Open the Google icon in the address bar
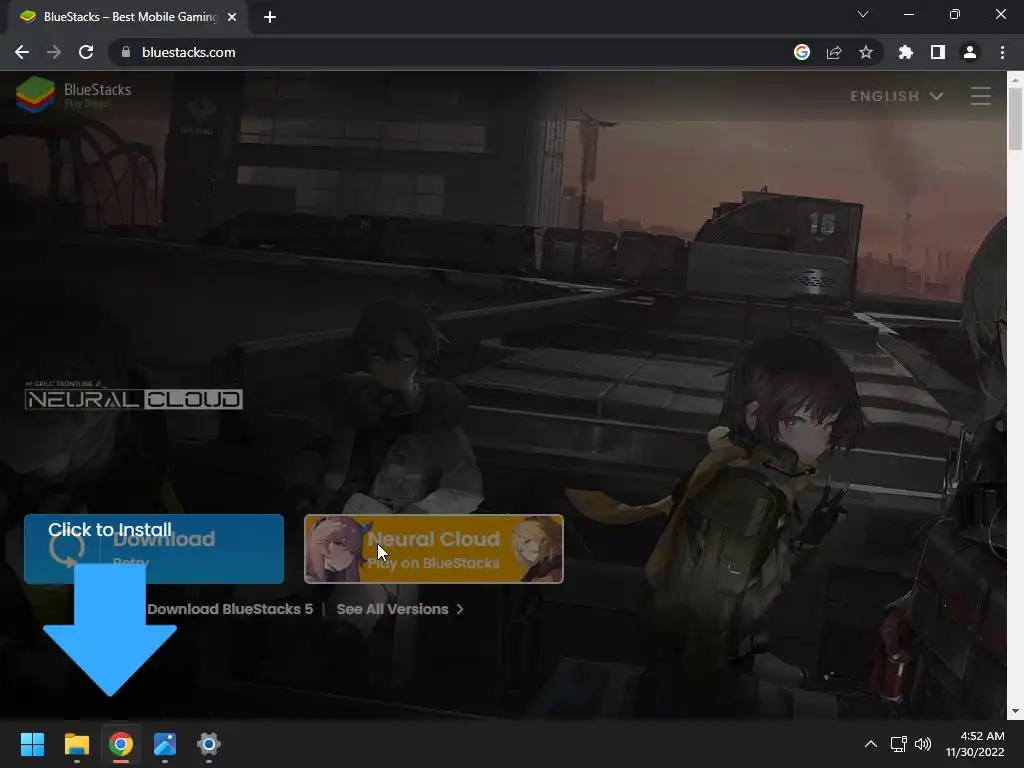Viewport: 1024px width, 768px height. click(802, 52)
